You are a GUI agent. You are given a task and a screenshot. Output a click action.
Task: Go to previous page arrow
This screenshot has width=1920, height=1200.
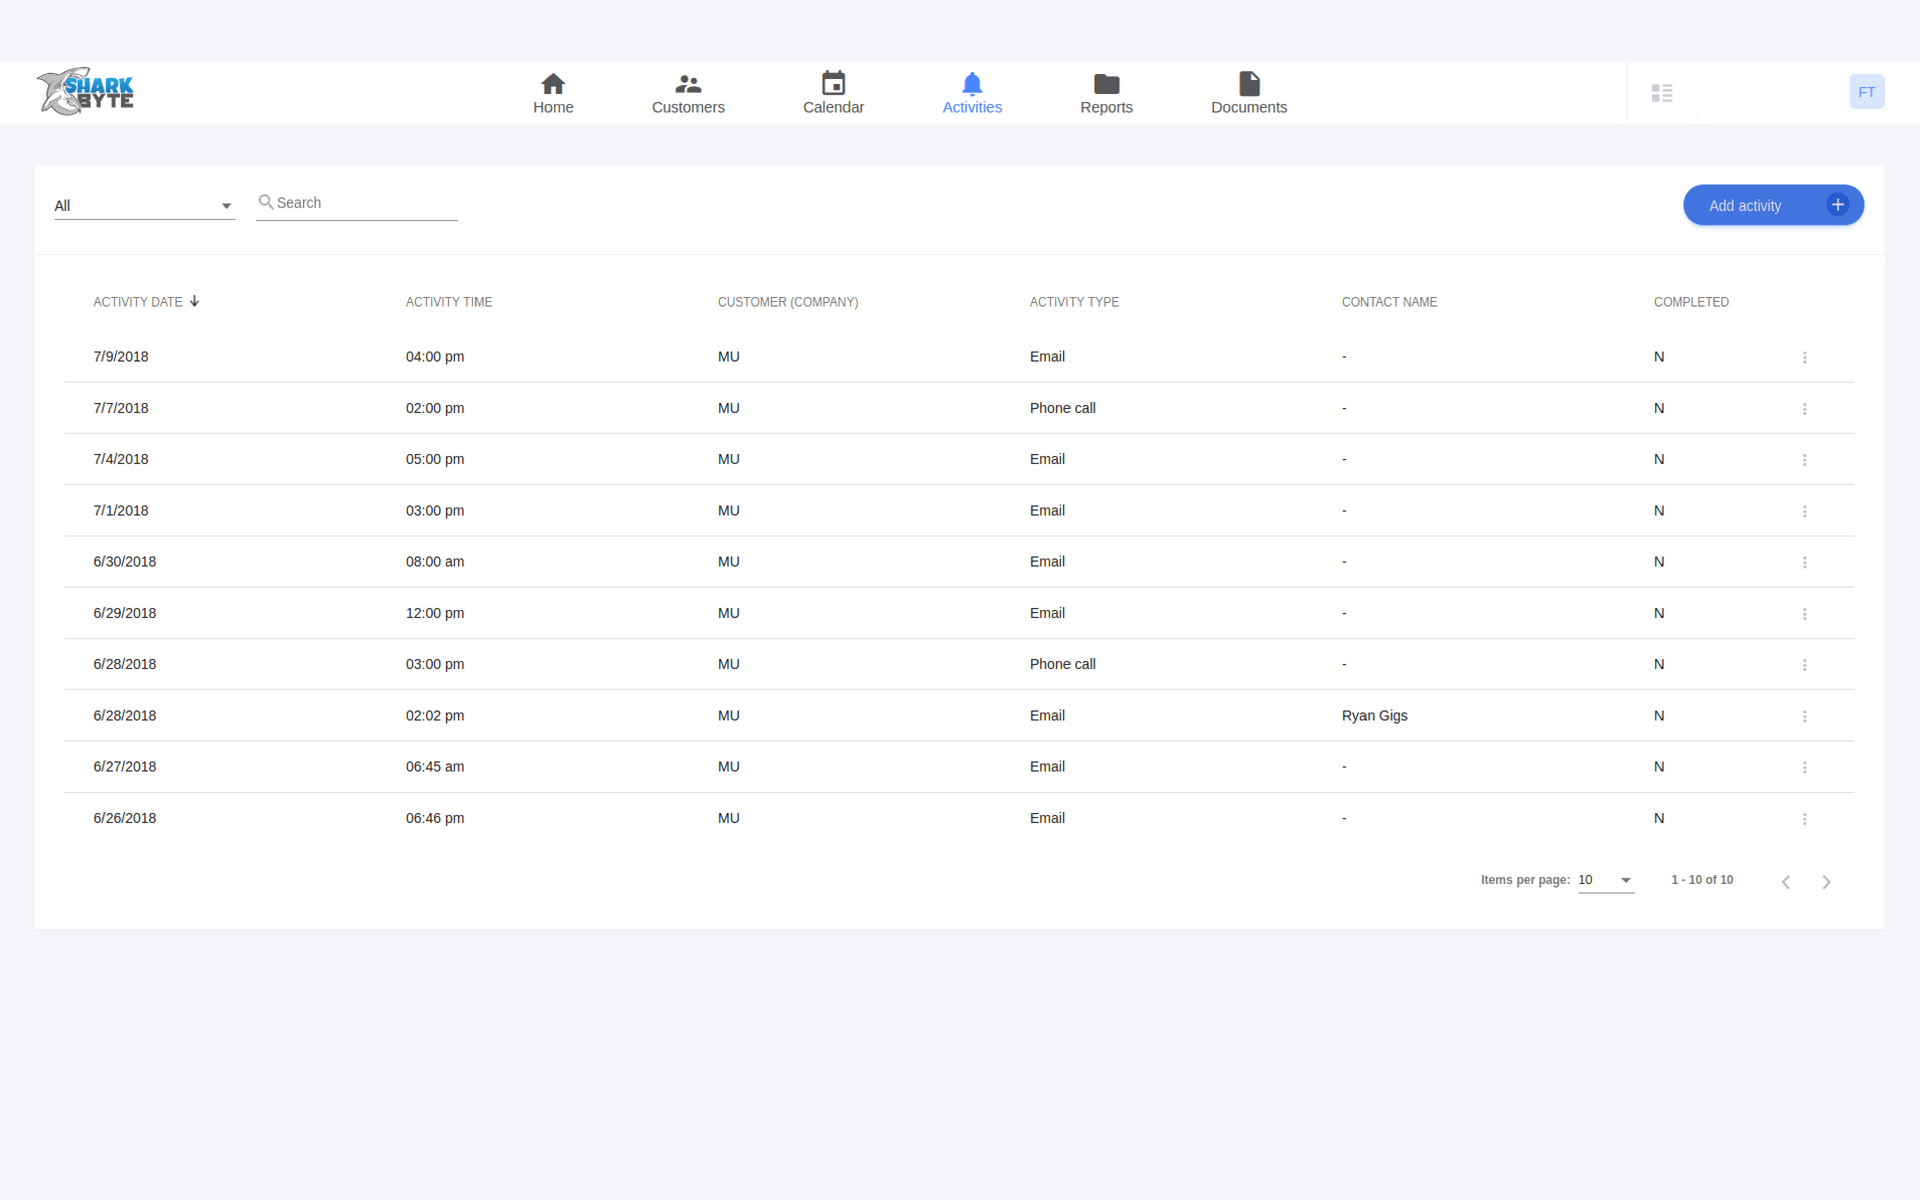pos(1785,882)
